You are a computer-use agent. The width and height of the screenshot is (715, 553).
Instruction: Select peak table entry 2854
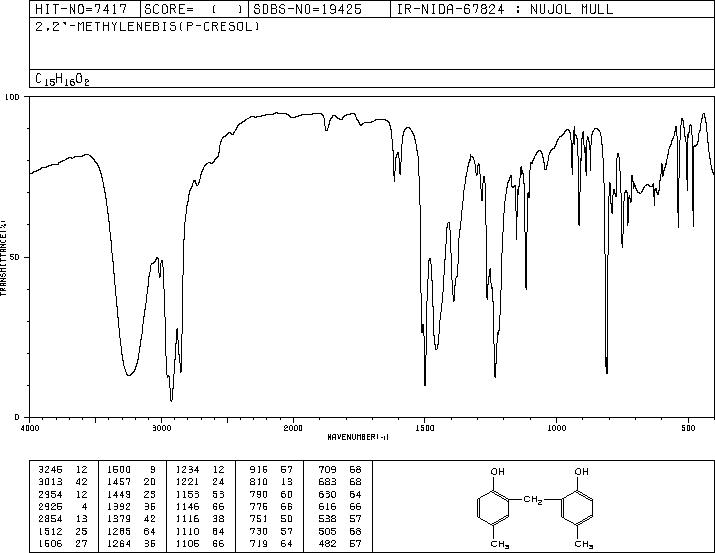pos(50,519)
